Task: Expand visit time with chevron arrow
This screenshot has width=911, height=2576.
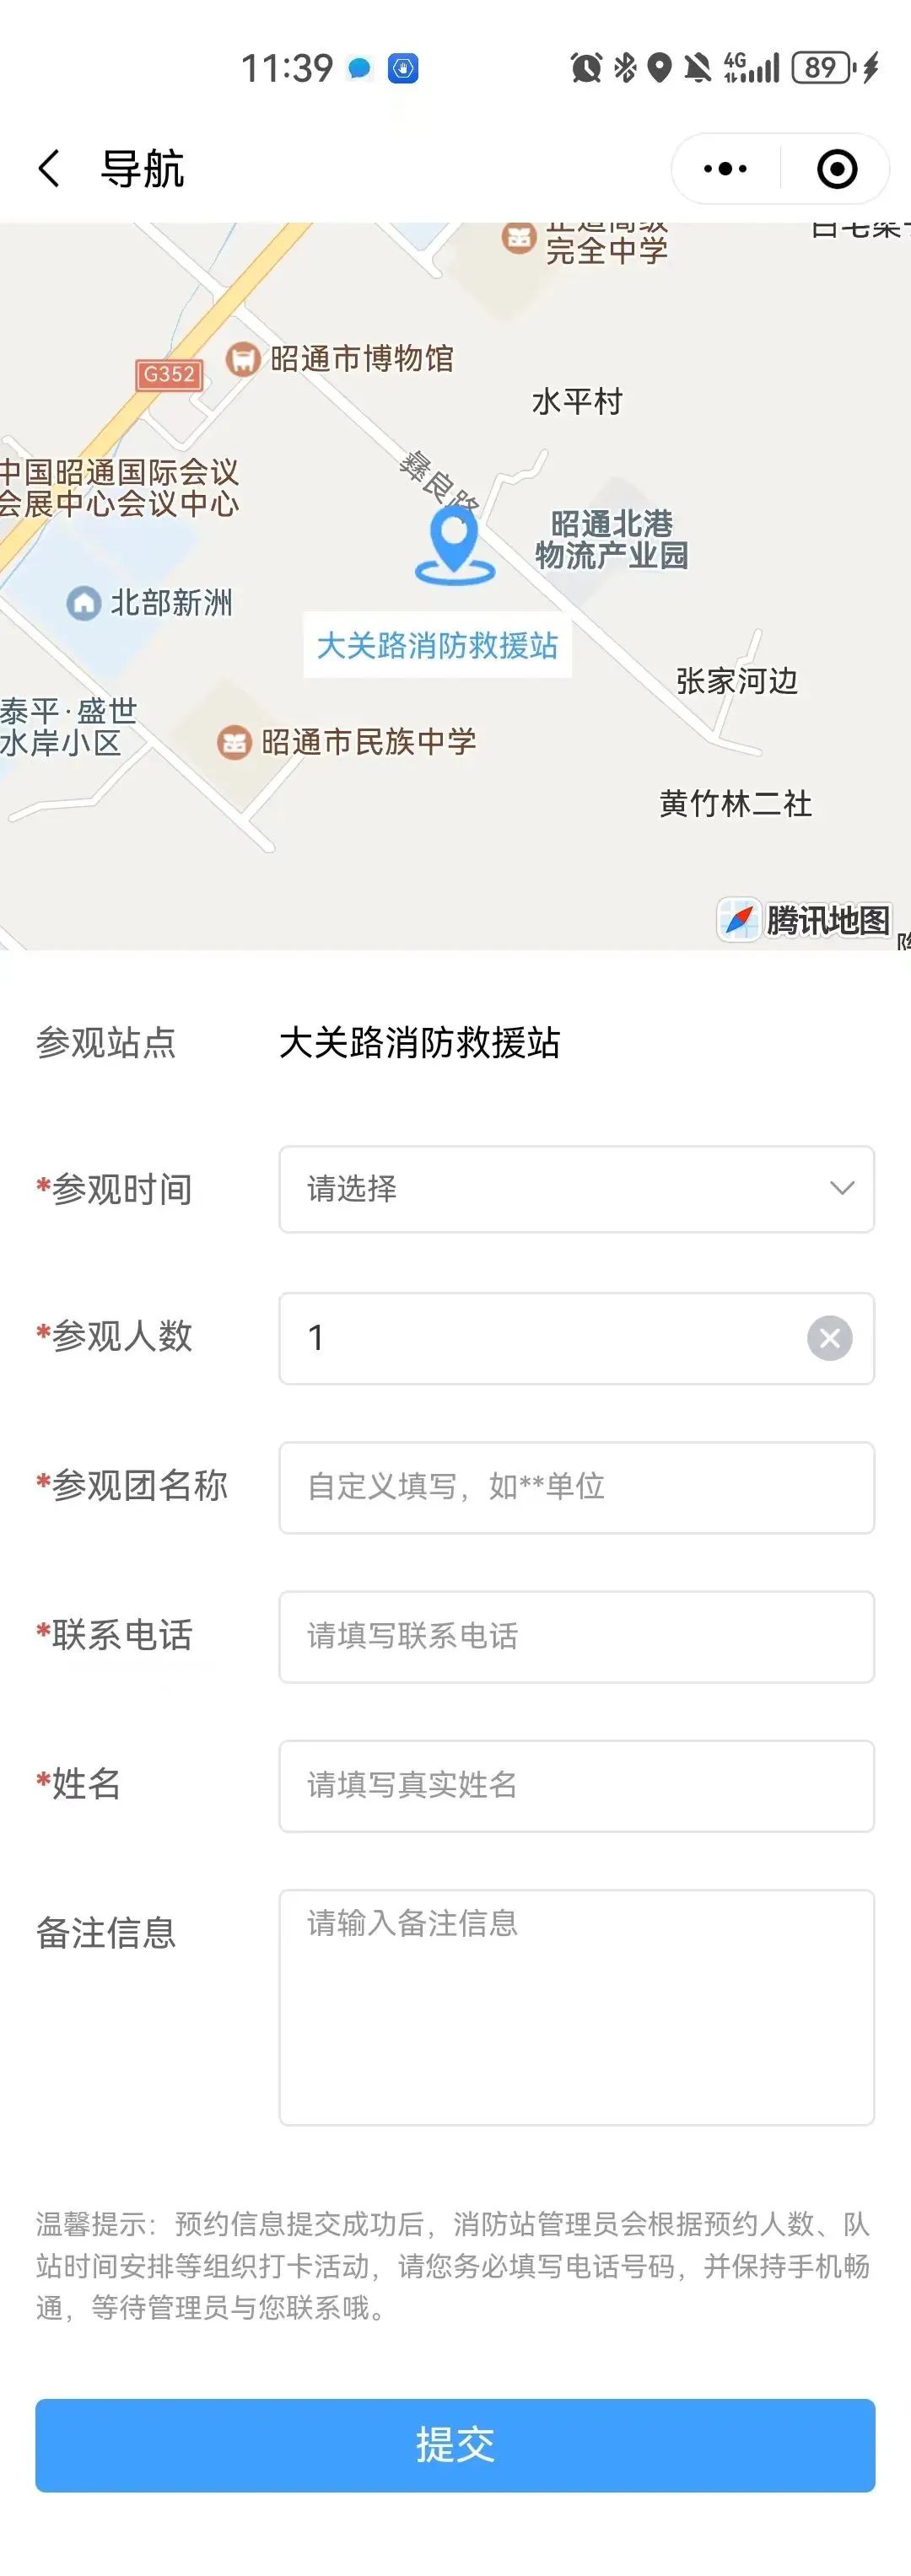Action: 842,1189
